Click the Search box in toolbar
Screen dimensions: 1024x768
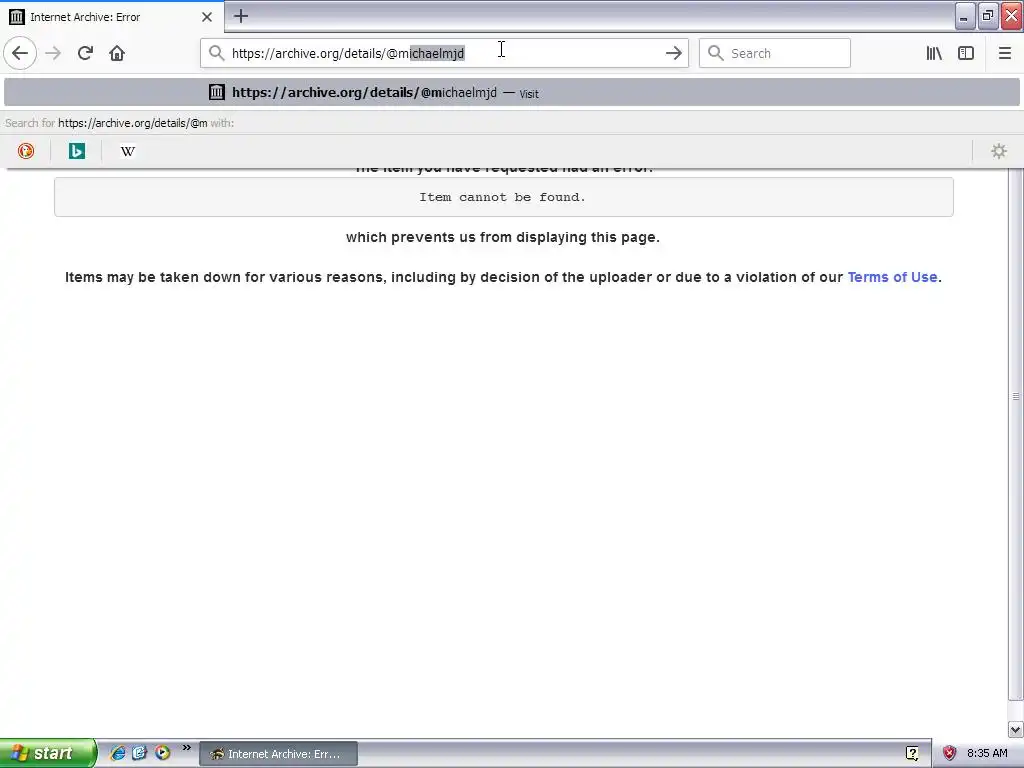pos(775,53)
